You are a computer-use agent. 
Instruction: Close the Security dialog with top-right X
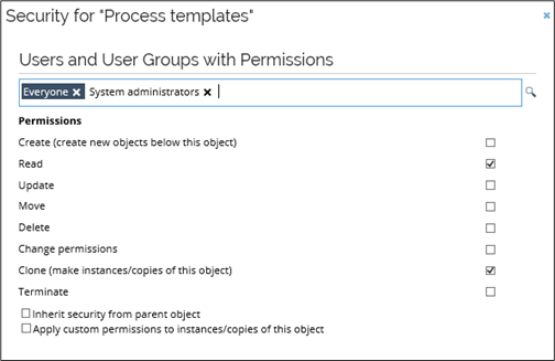pos(547,16)
